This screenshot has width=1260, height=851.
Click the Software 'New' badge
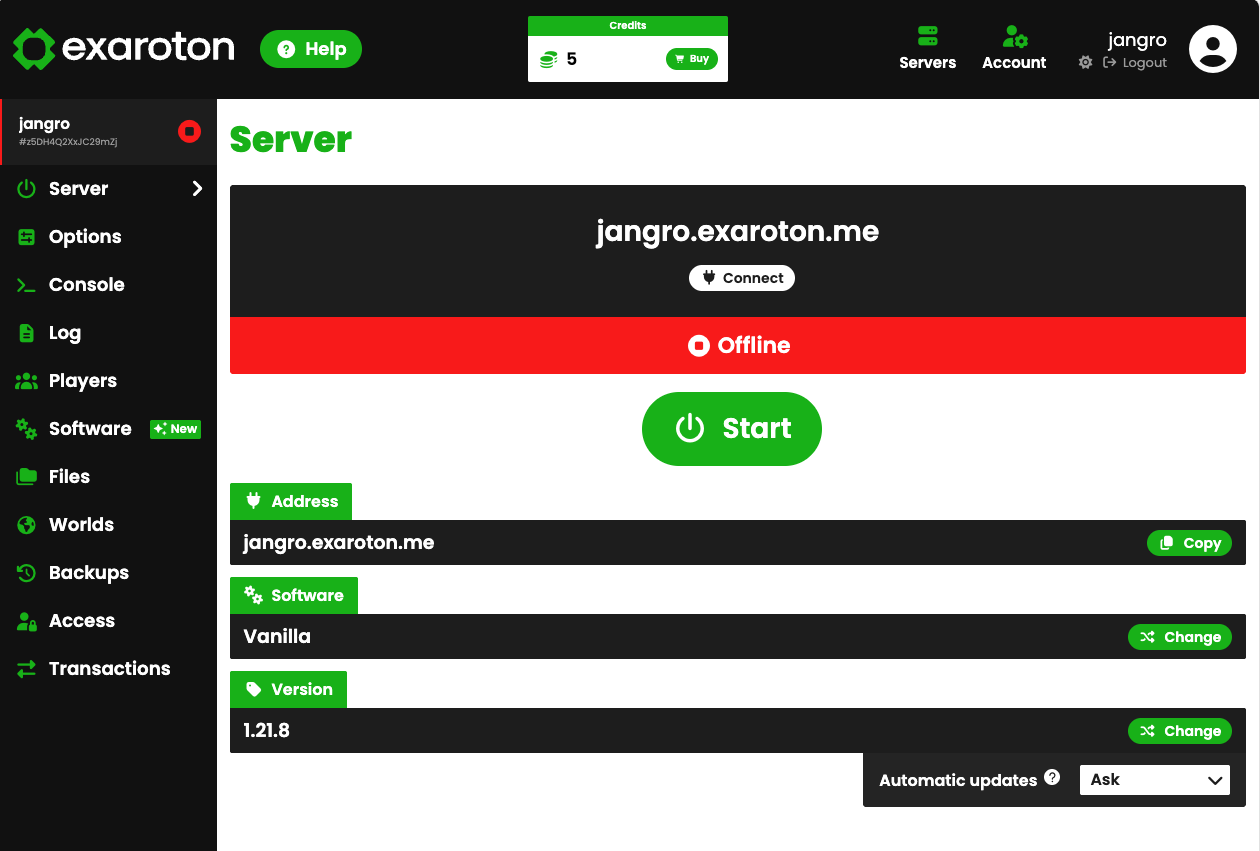coord(175,429)
